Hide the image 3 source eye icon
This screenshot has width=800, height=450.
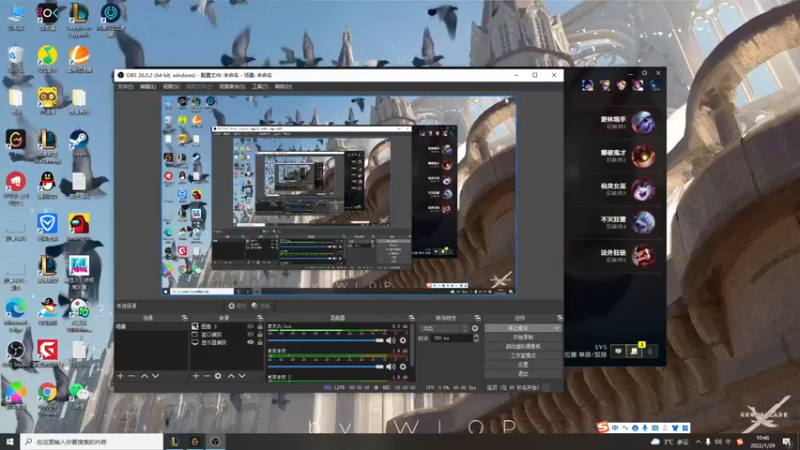(250, 327)
